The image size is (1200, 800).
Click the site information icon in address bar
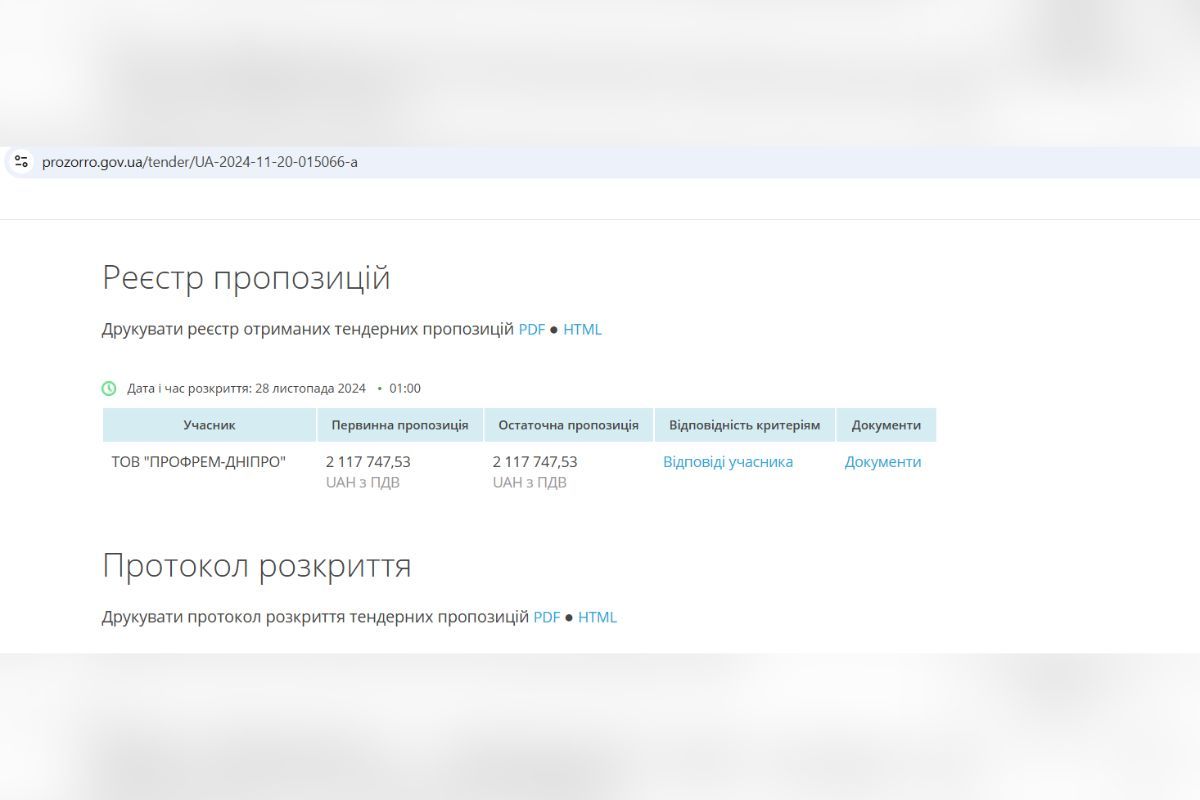point(22,160)
